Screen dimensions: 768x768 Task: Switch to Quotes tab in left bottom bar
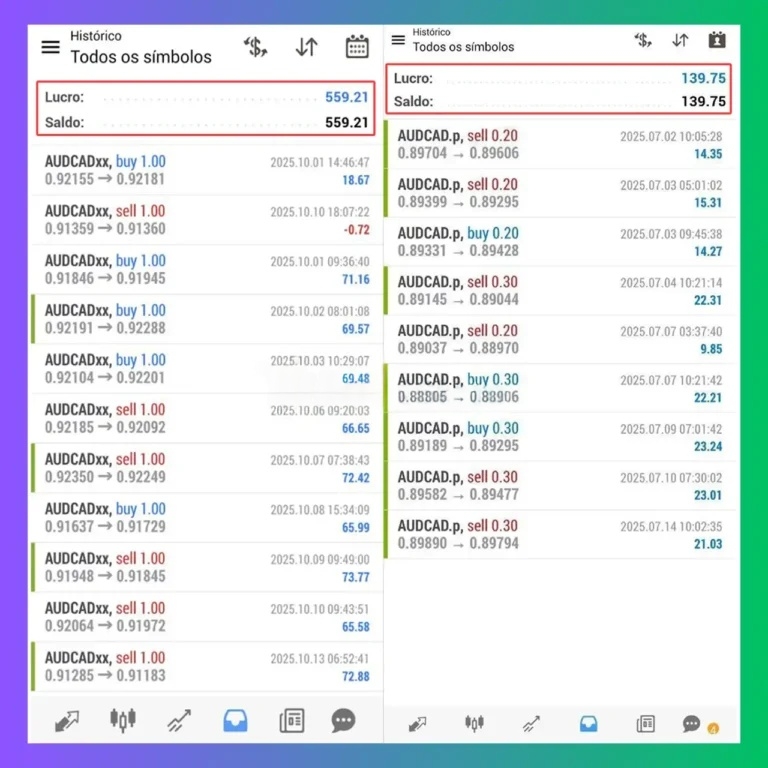pos(68,719)
